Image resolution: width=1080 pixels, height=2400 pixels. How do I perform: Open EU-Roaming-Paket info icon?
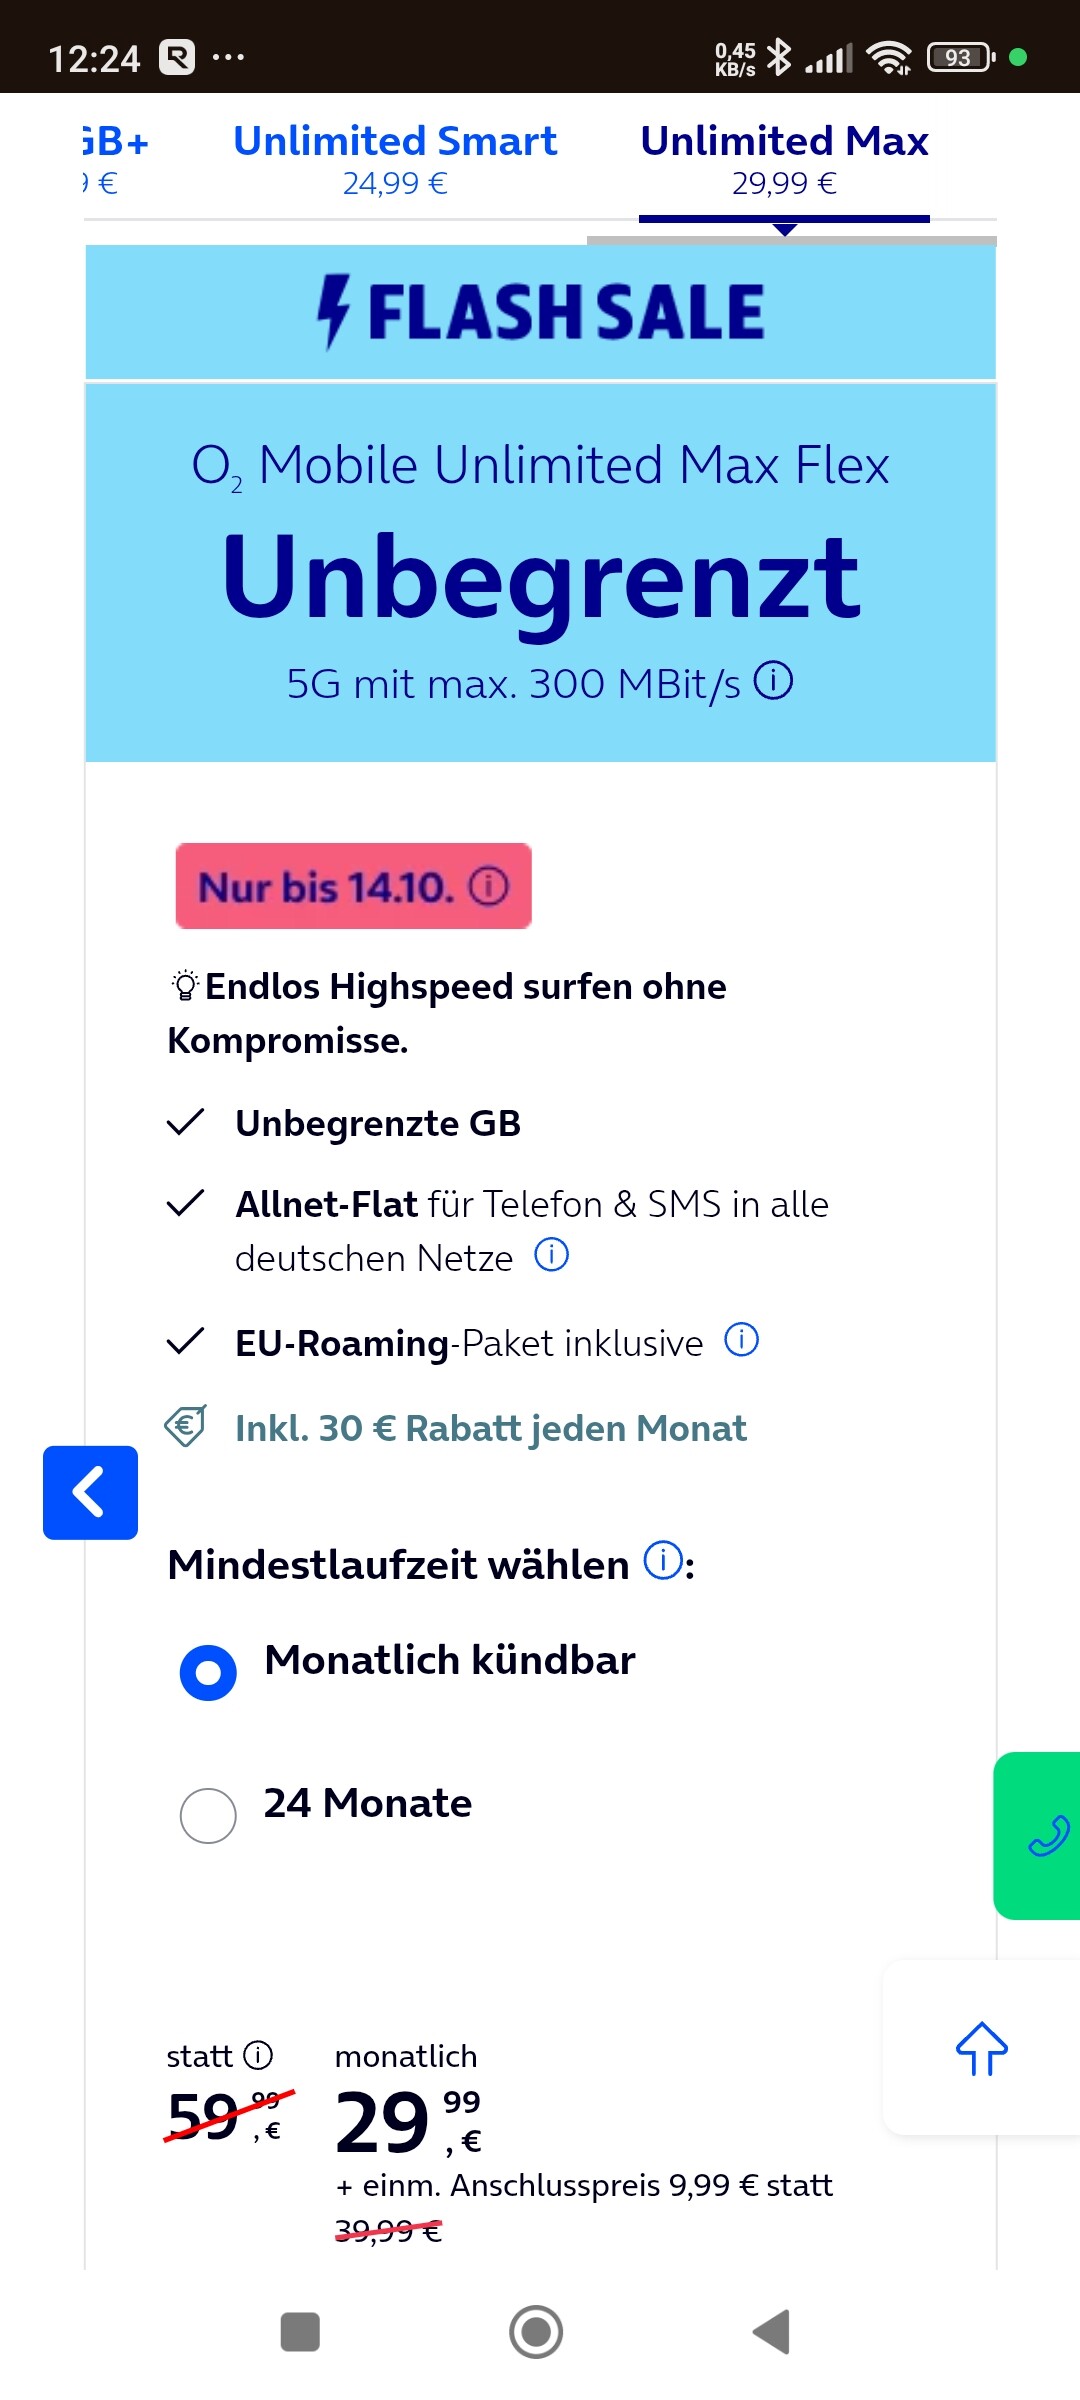coord(741,1339)
